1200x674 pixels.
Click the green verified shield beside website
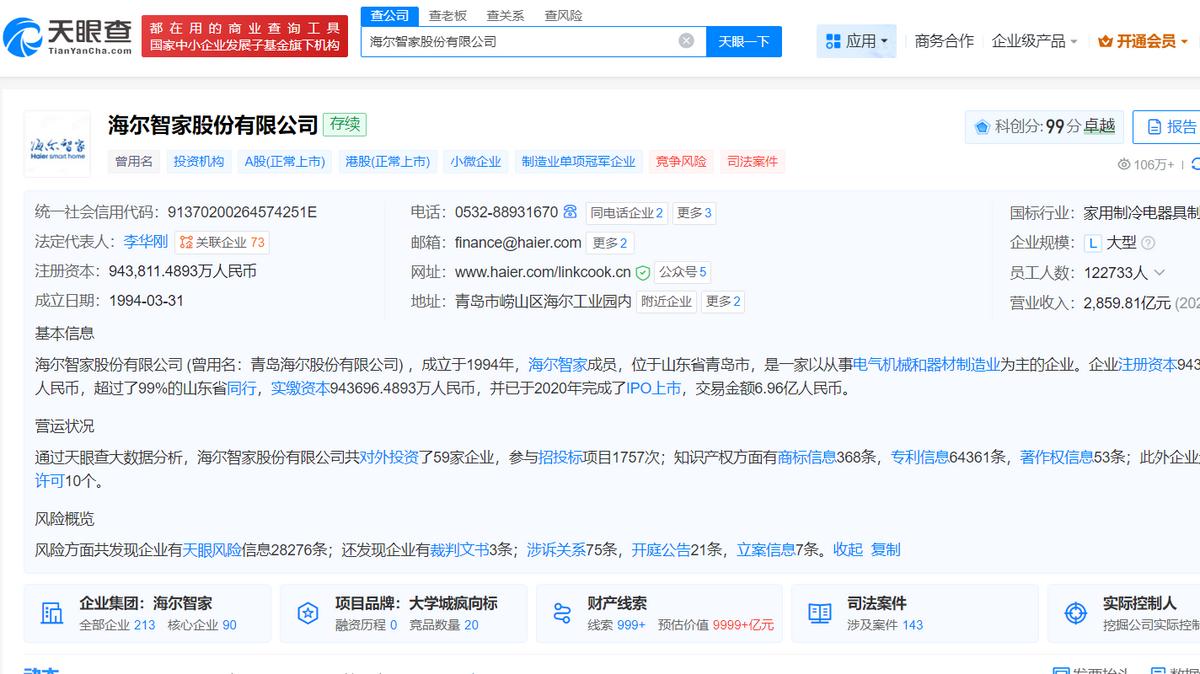coord(643,272)
